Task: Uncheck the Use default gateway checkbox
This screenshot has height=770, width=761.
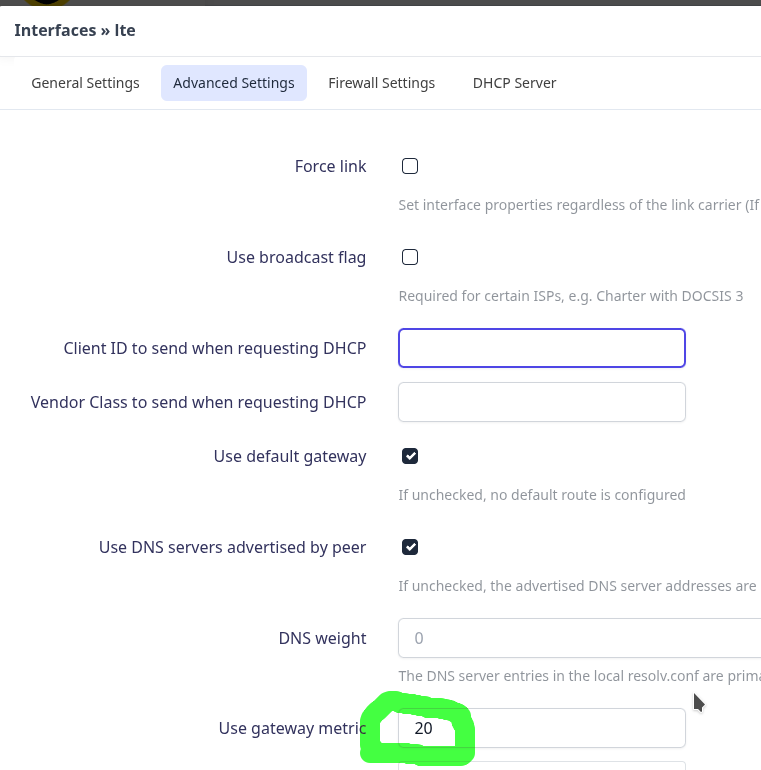Action: (410, 456)
